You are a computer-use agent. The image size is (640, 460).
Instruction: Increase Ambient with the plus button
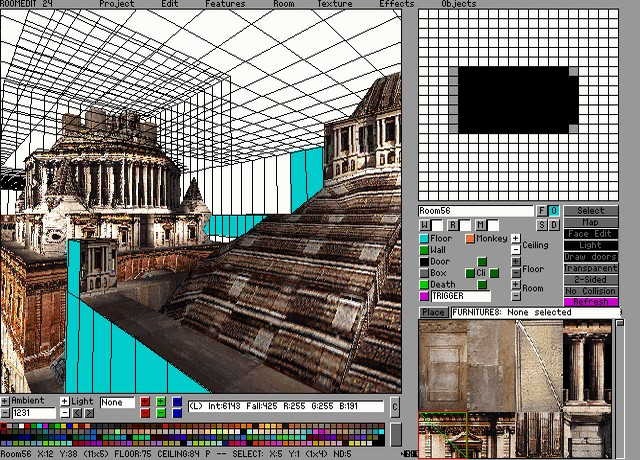(x=5, y=401)
